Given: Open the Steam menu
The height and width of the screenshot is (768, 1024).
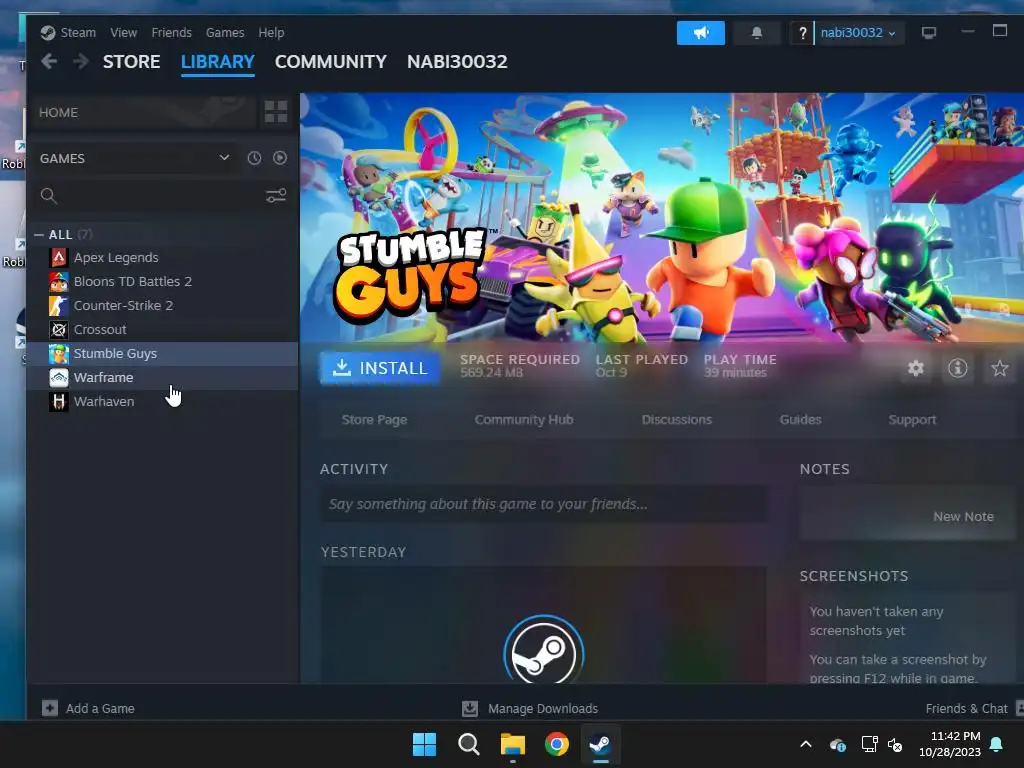Looking at the screenshot, I should 78,33.
